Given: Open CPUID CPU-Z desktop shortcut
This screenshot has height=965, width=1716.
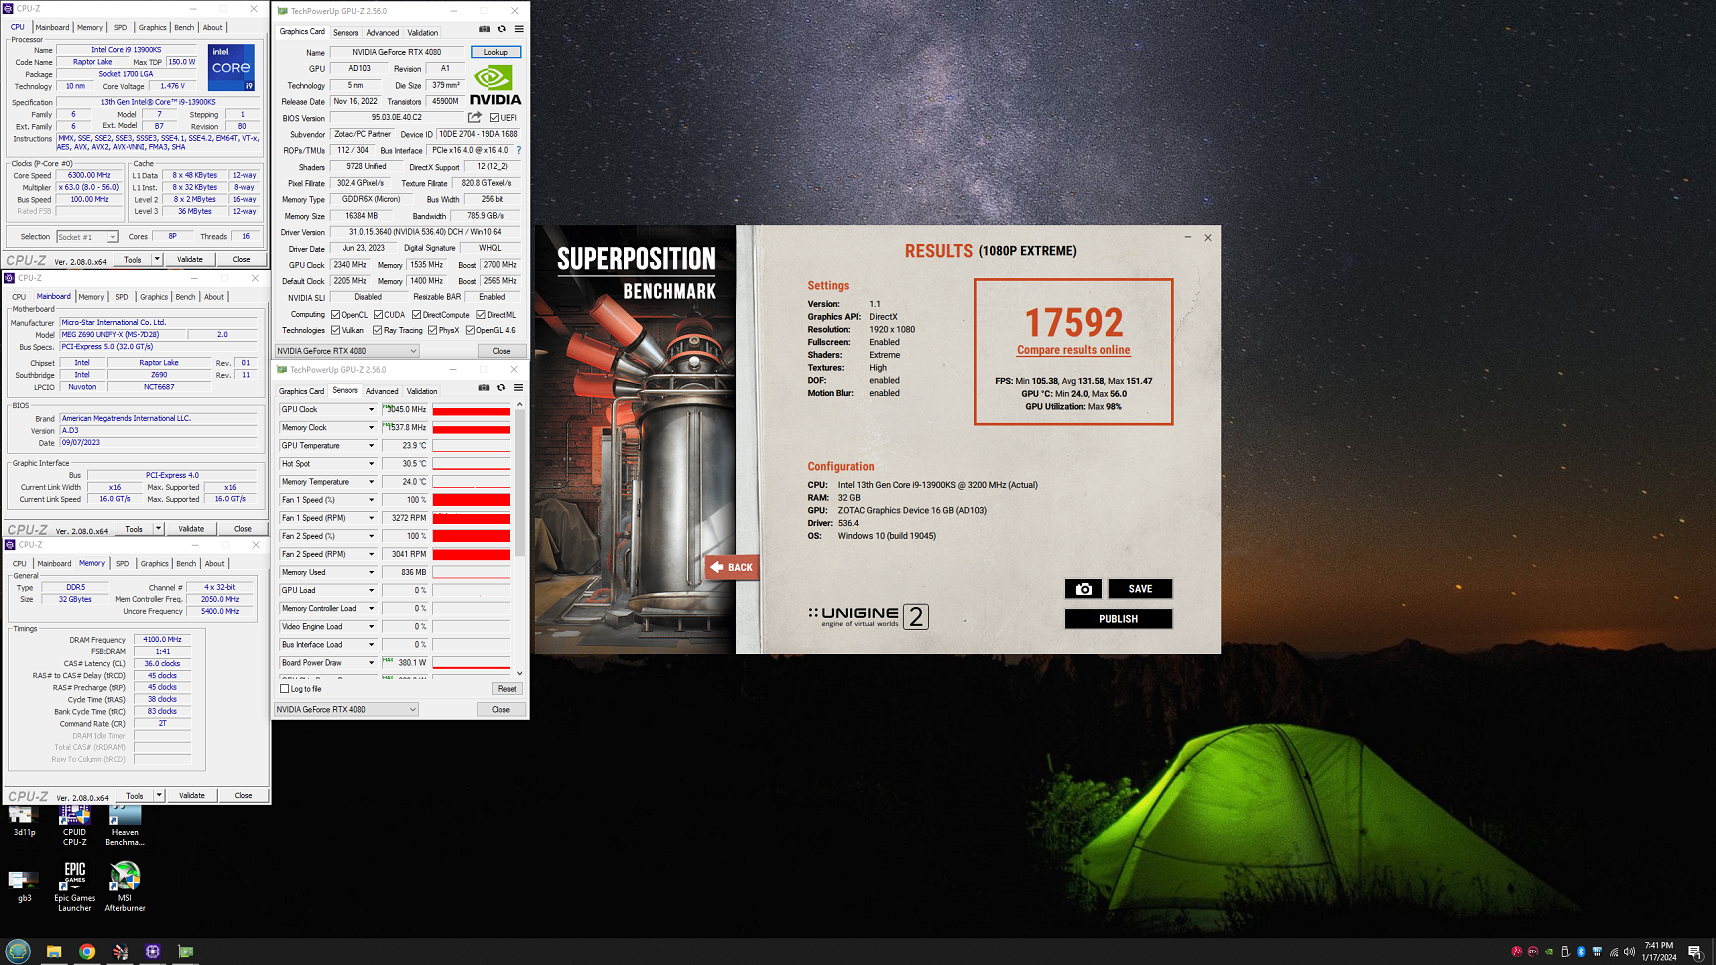Looking at the screenshot, I should [x=75, y=827].
